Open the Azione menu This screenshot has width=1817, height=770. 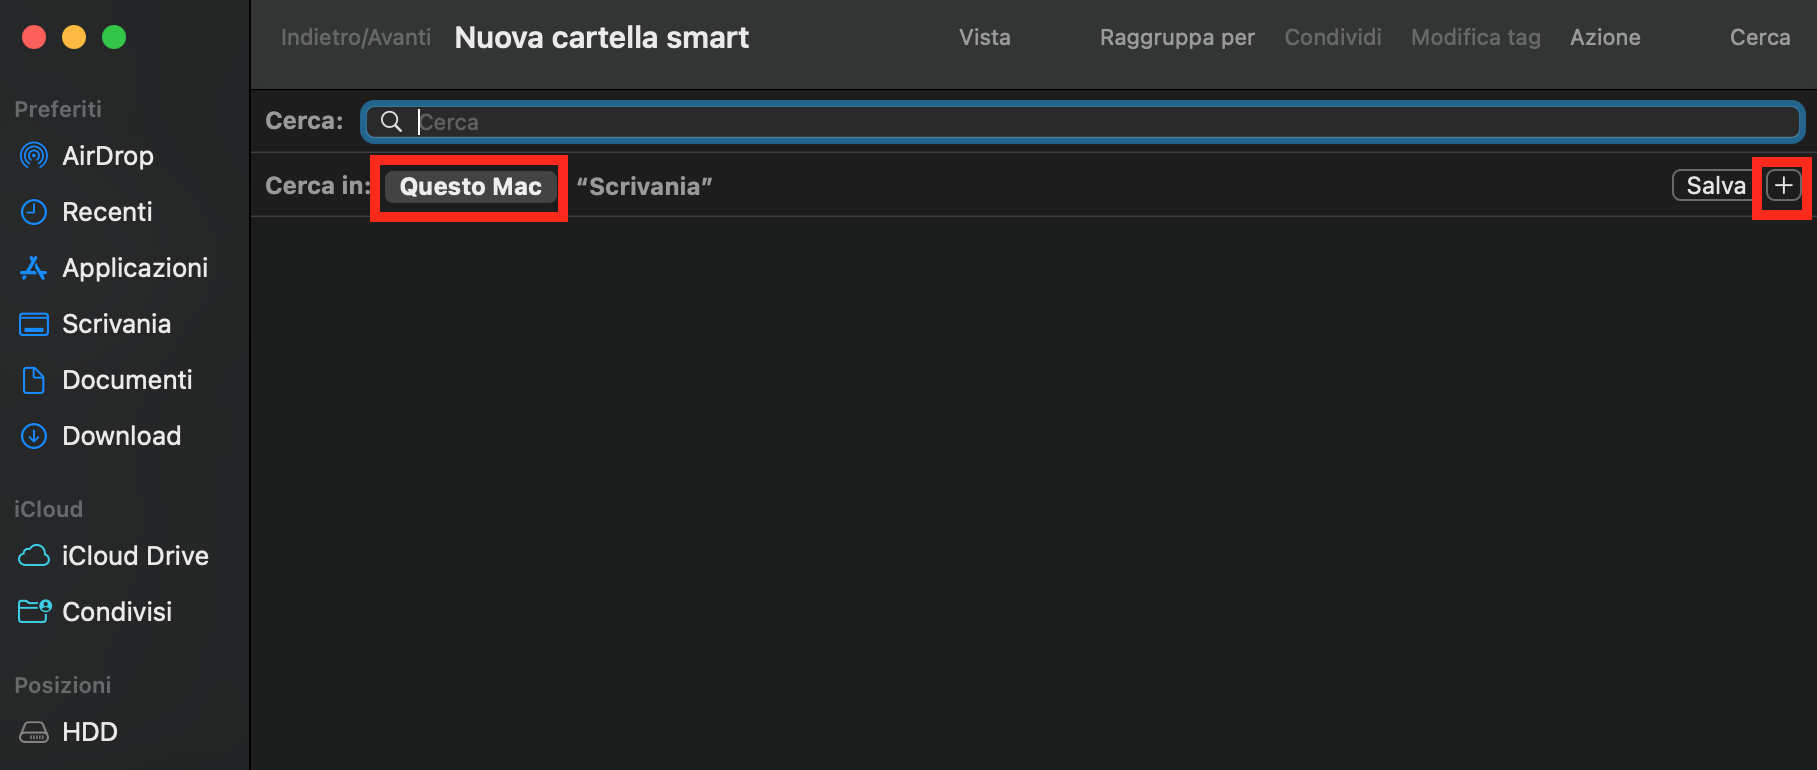click(1604, 37)
